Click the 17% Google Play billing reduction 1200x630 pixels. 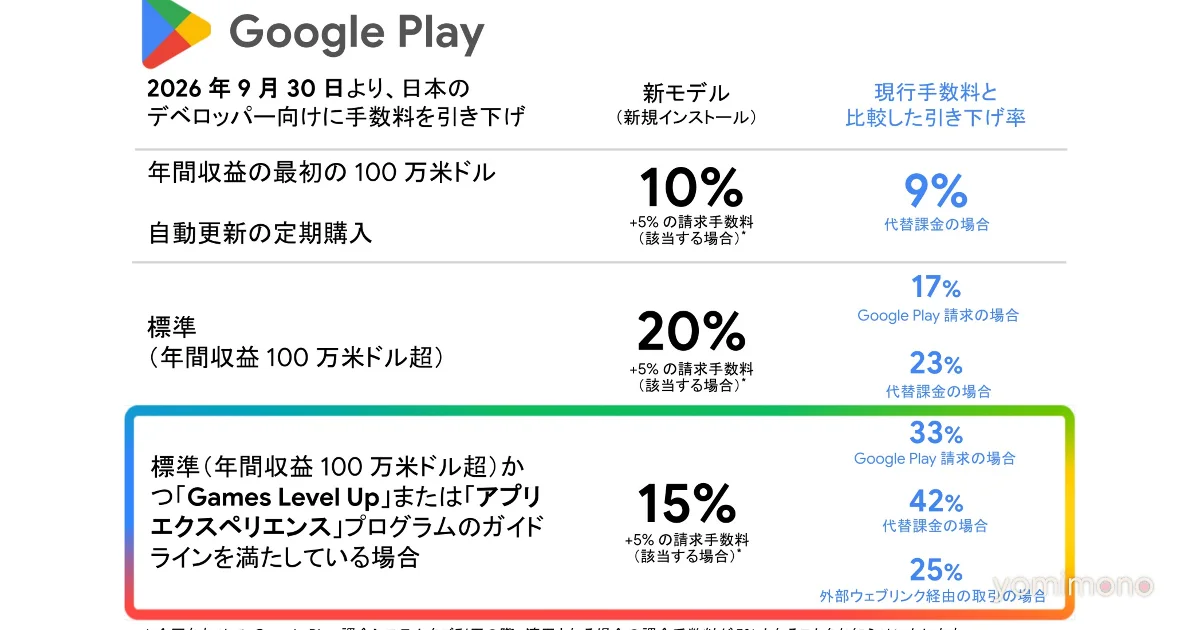[x=936, y=287]
